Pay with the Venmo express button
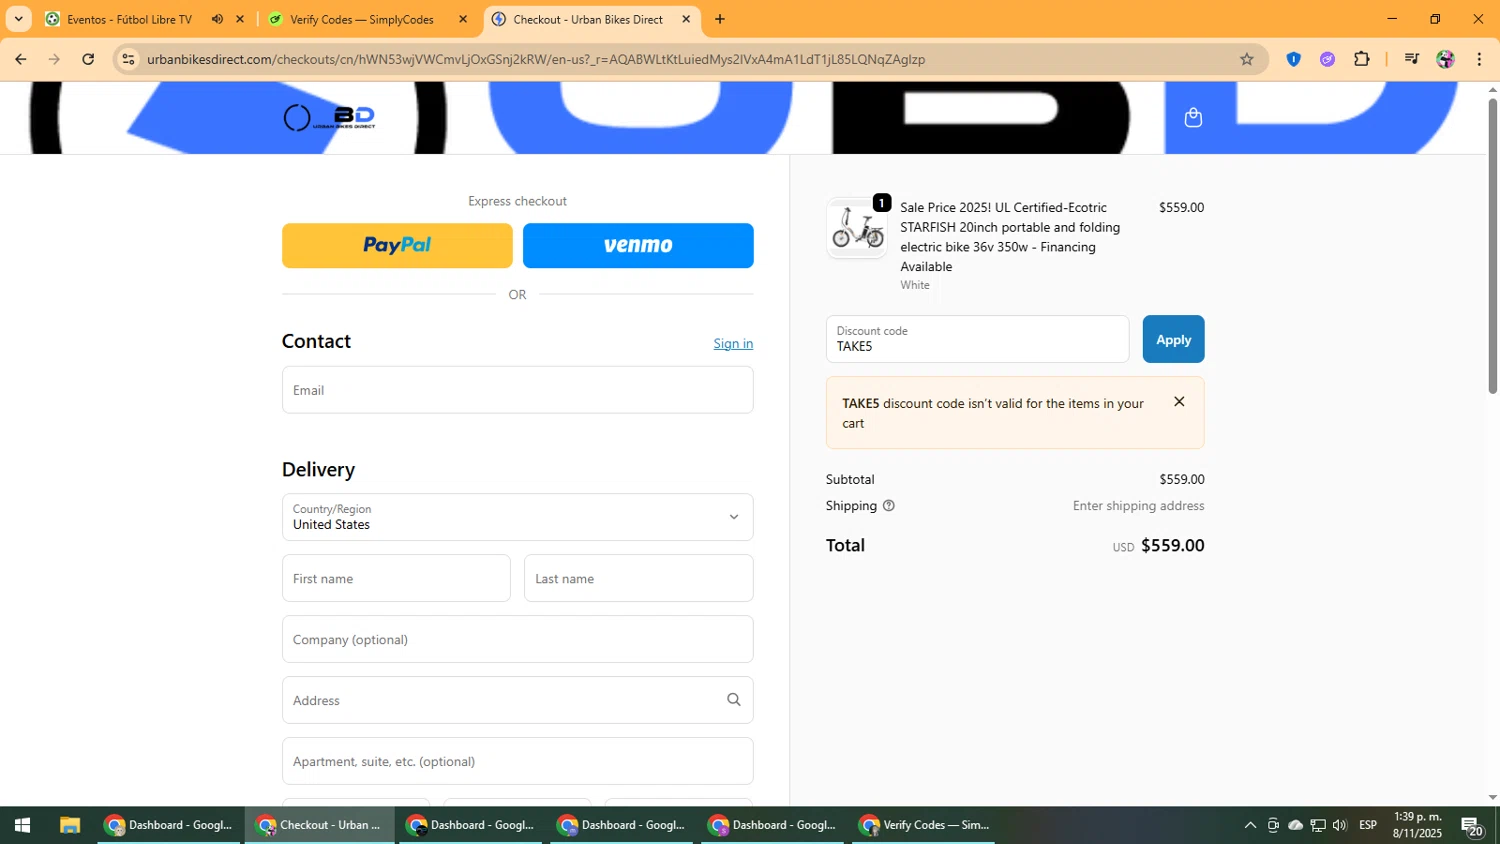This screenshot has width=1500, height=844. (x=638, y=245)
